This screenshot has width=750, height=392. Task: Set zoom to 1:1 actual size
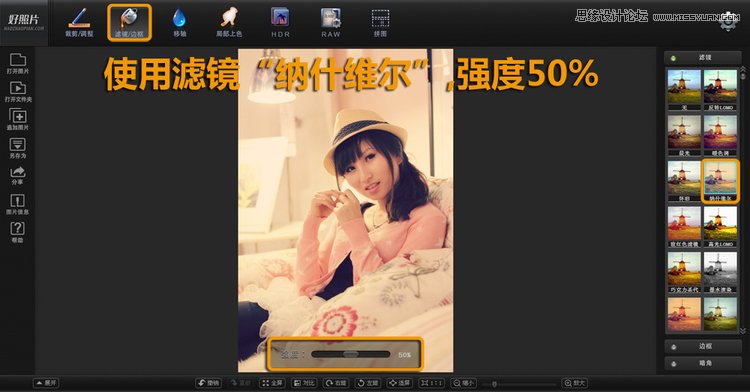coord(431,383)
